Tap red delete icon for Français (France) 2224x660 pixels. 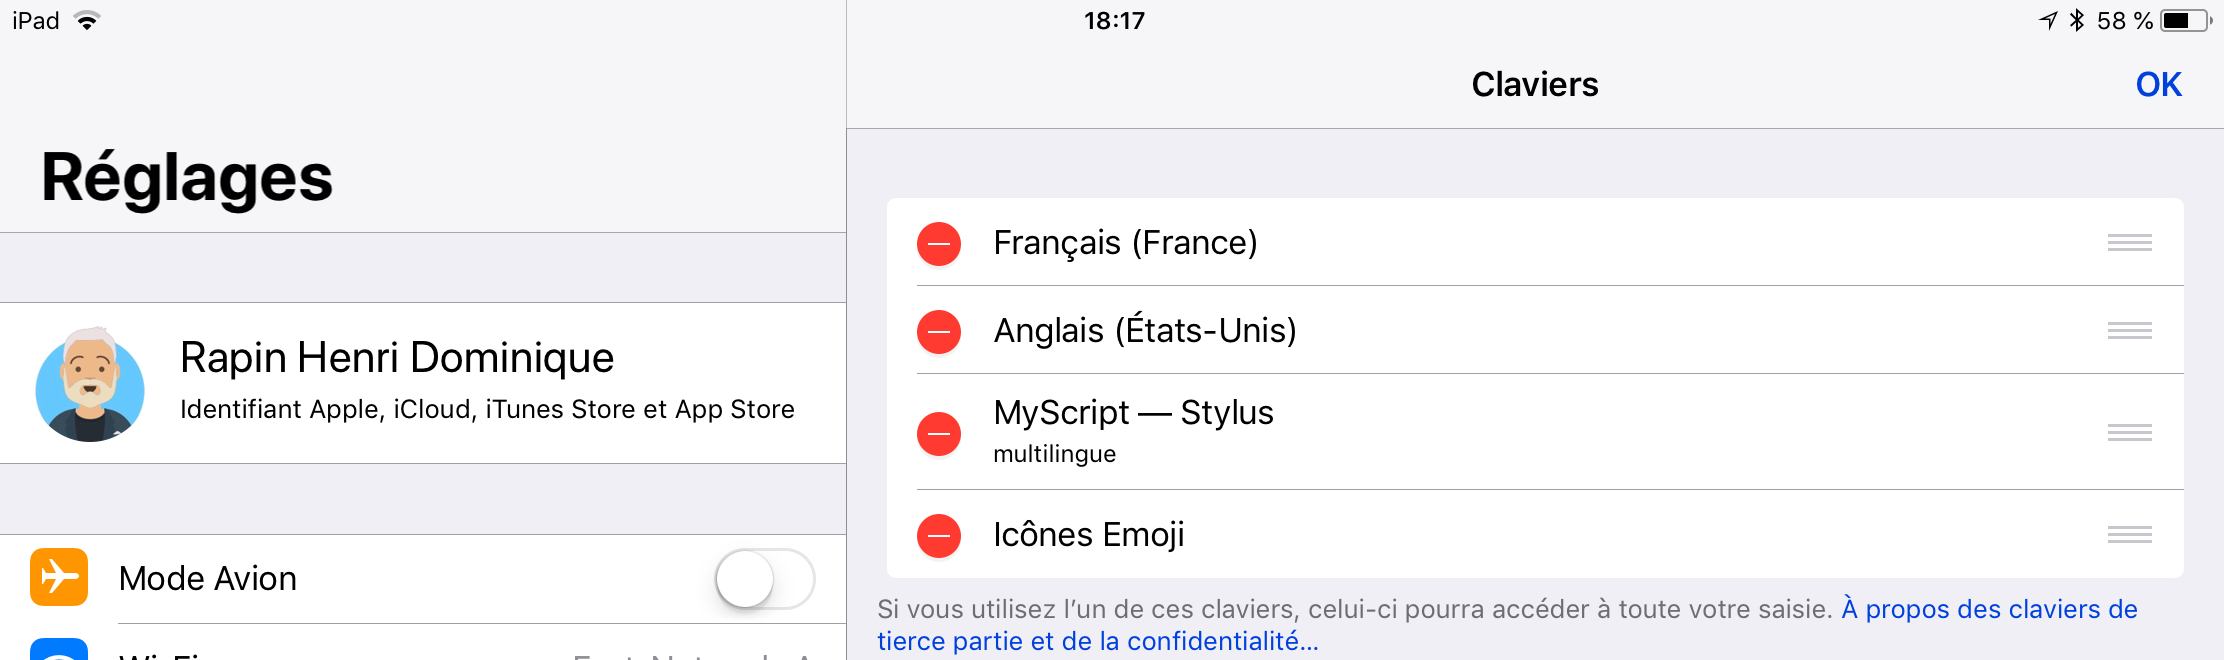[x=939, y=244]
